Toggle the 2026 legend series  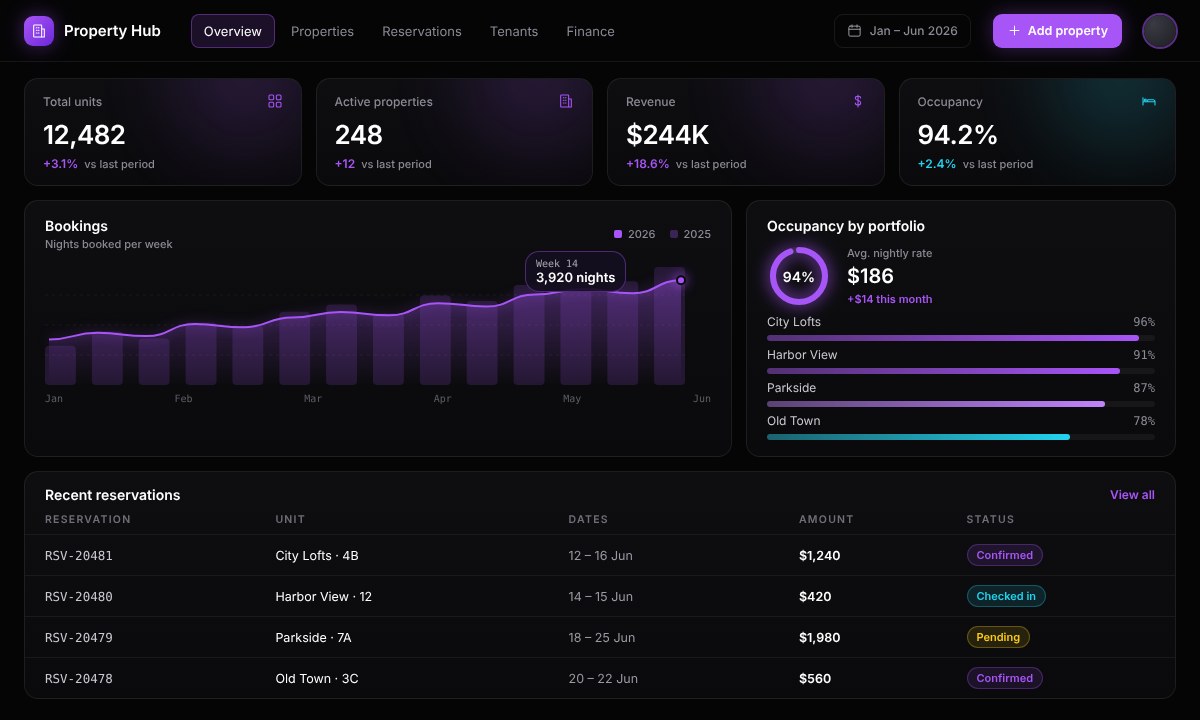tap(635, 234)
